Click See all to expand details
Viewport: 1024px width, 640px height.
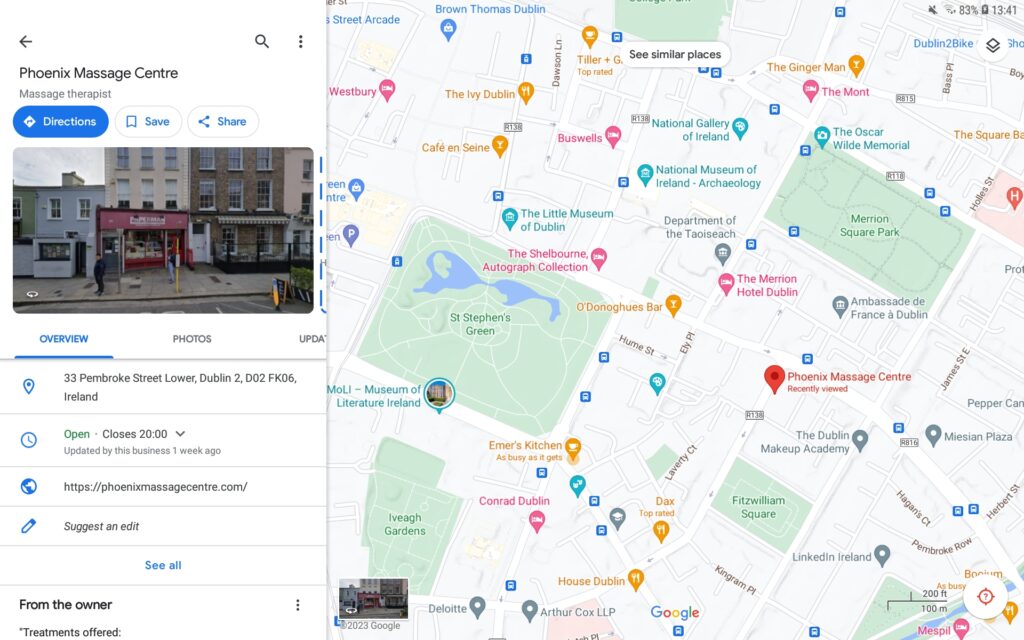[163, 566]
